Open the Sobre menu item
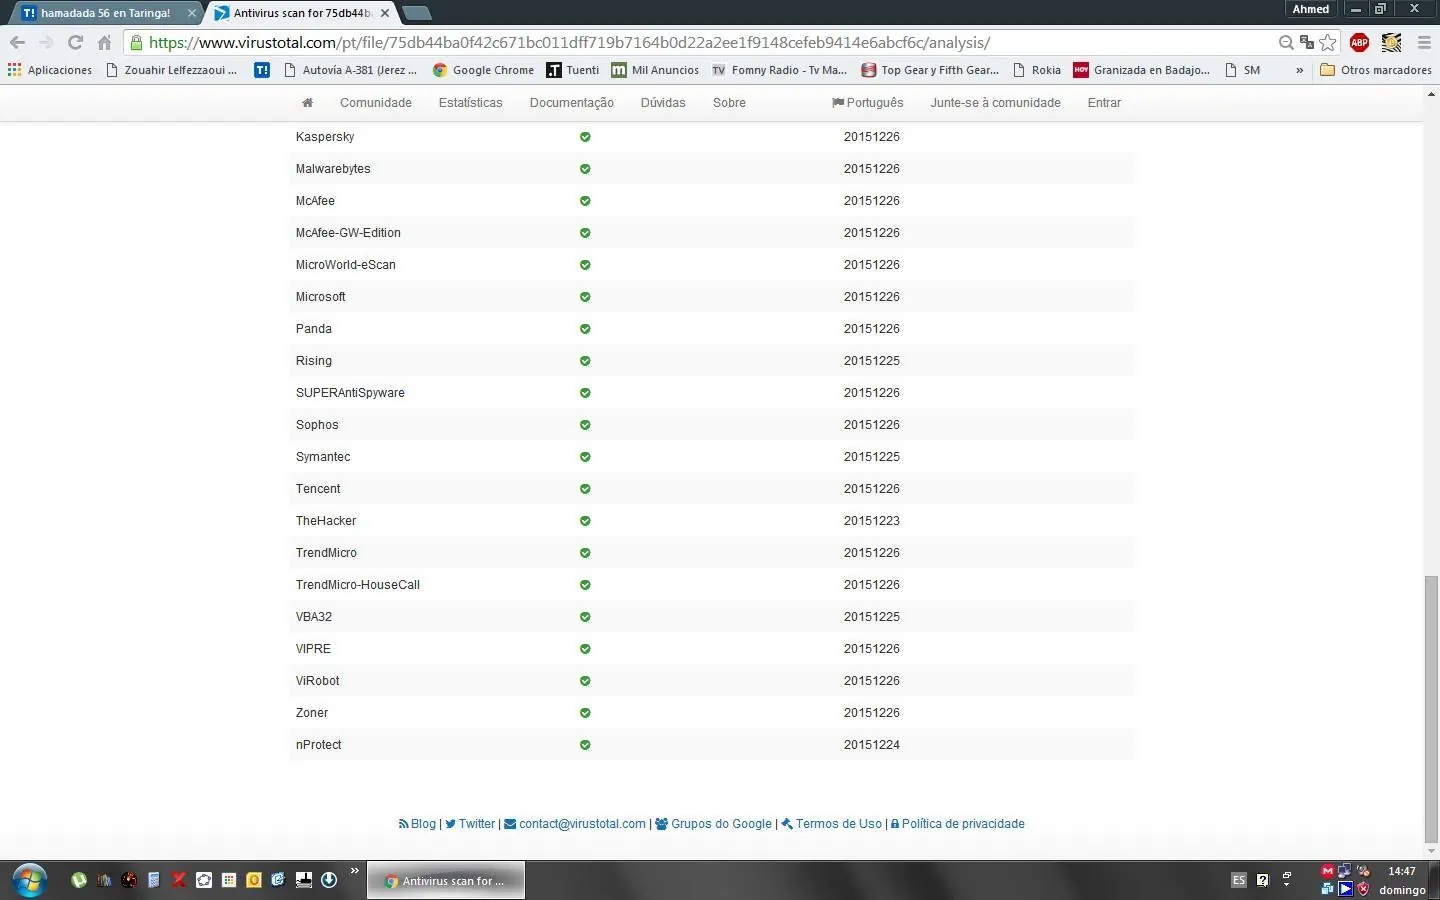This screenshot has height=900, width=1440. 729,103
